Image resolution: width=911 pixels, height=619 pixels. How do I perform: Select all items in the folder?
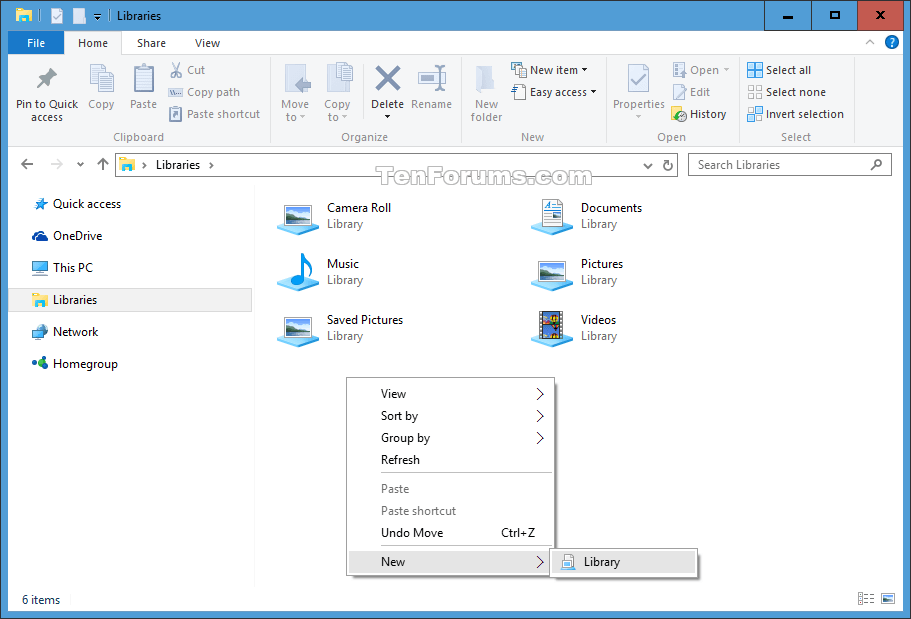click(x=779, y=69)
